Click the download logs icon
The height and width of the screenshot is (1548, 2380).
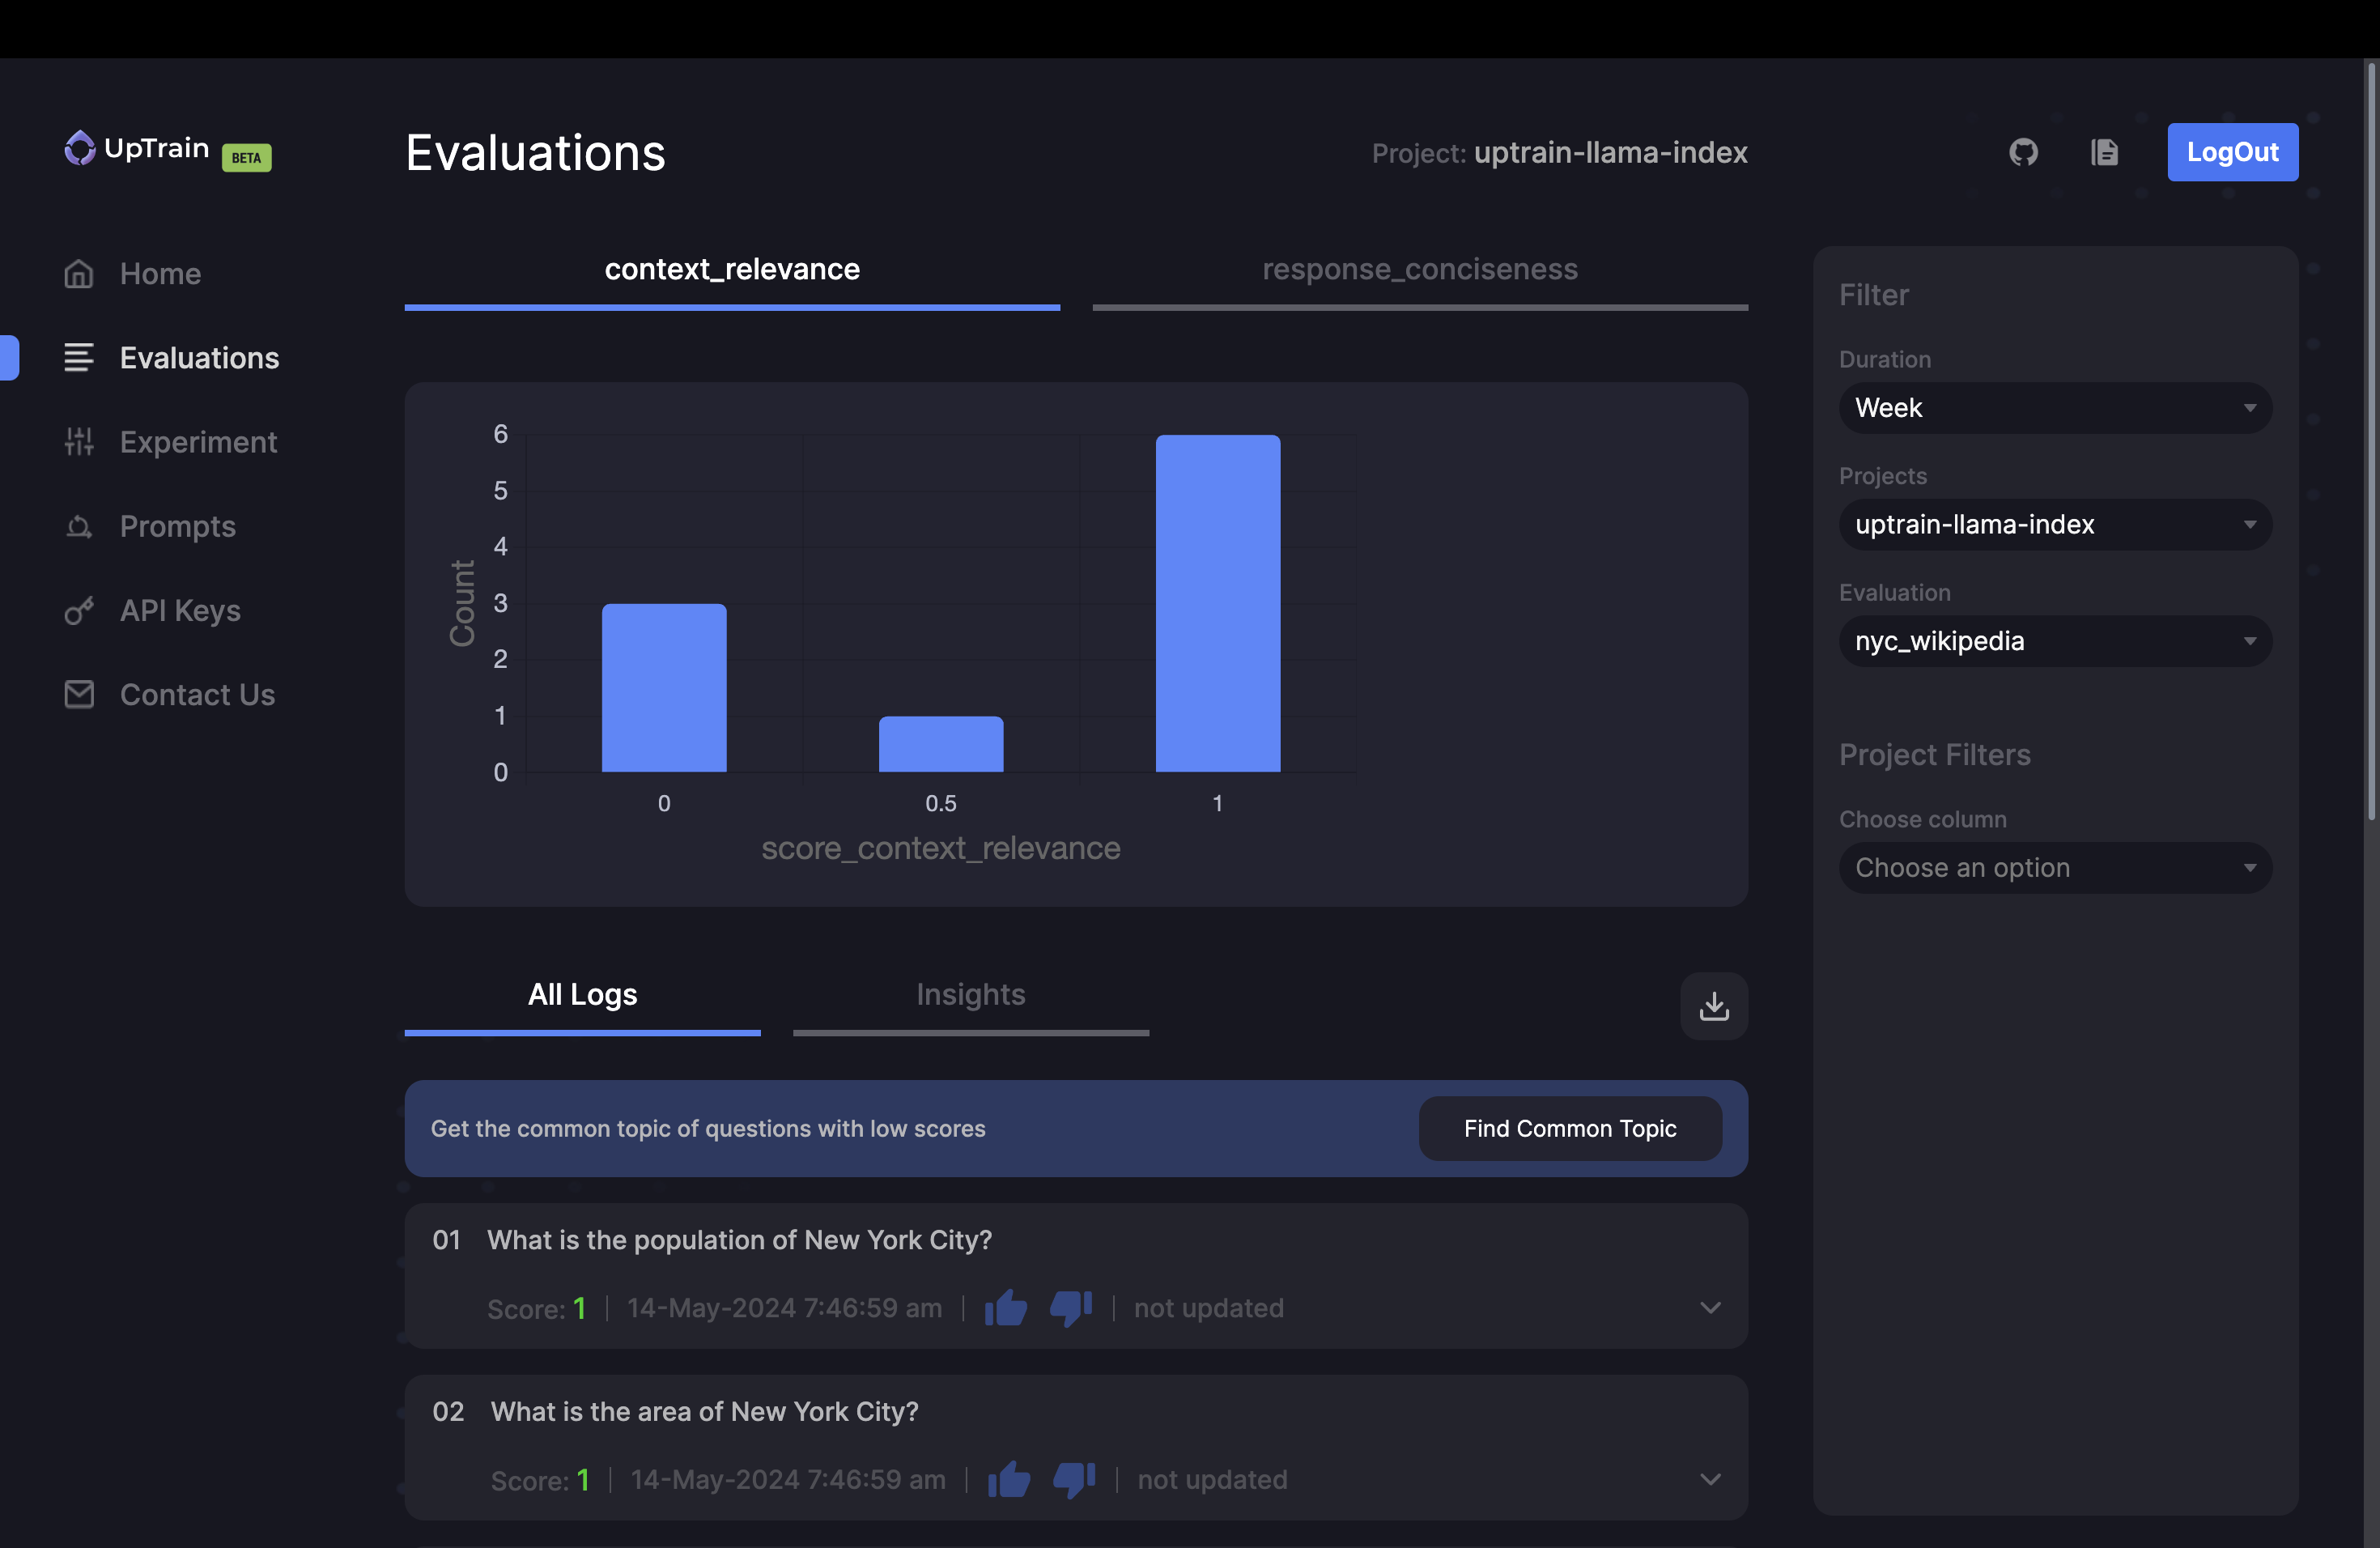[1714, 1005]
